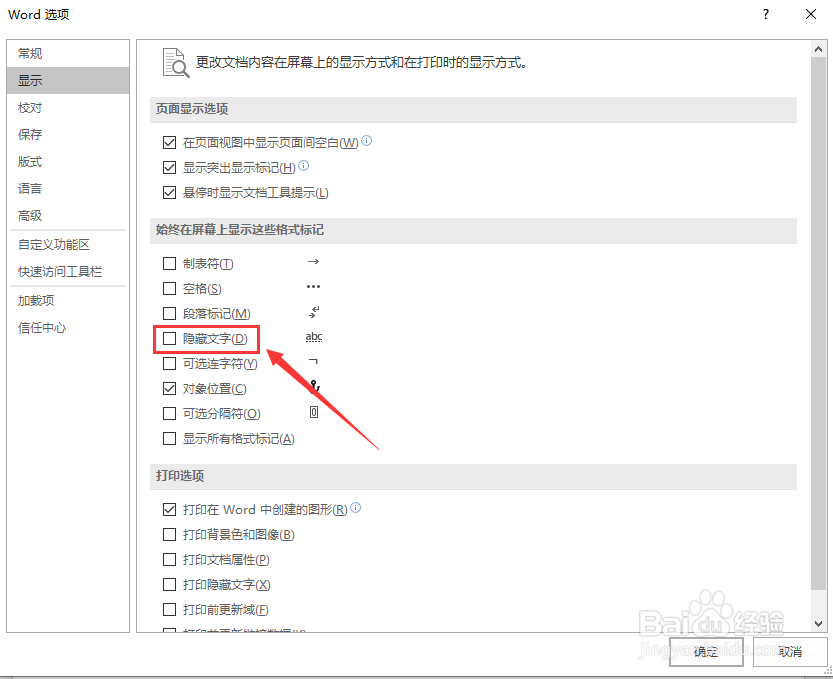
Task: Enable the 打印背景色和图像 checkbox
Action: pos(169,534)
